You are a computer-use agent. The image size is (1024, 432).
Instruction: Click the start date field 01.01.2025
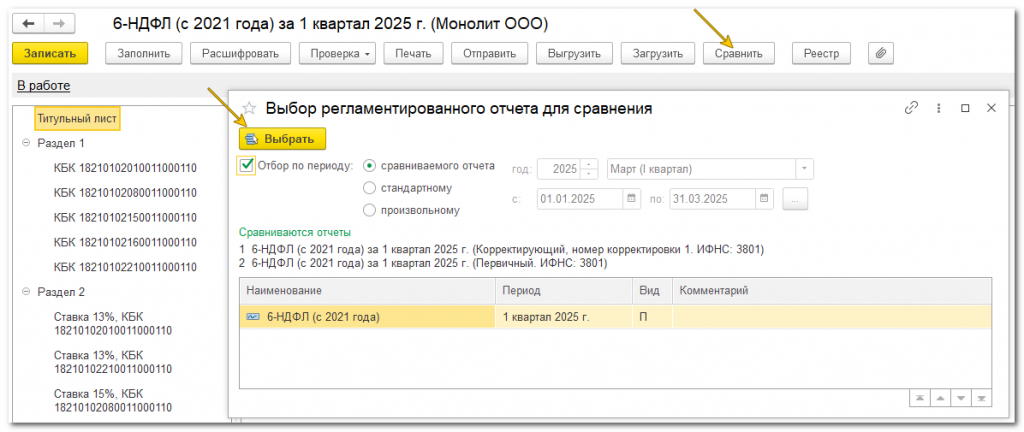580,199
